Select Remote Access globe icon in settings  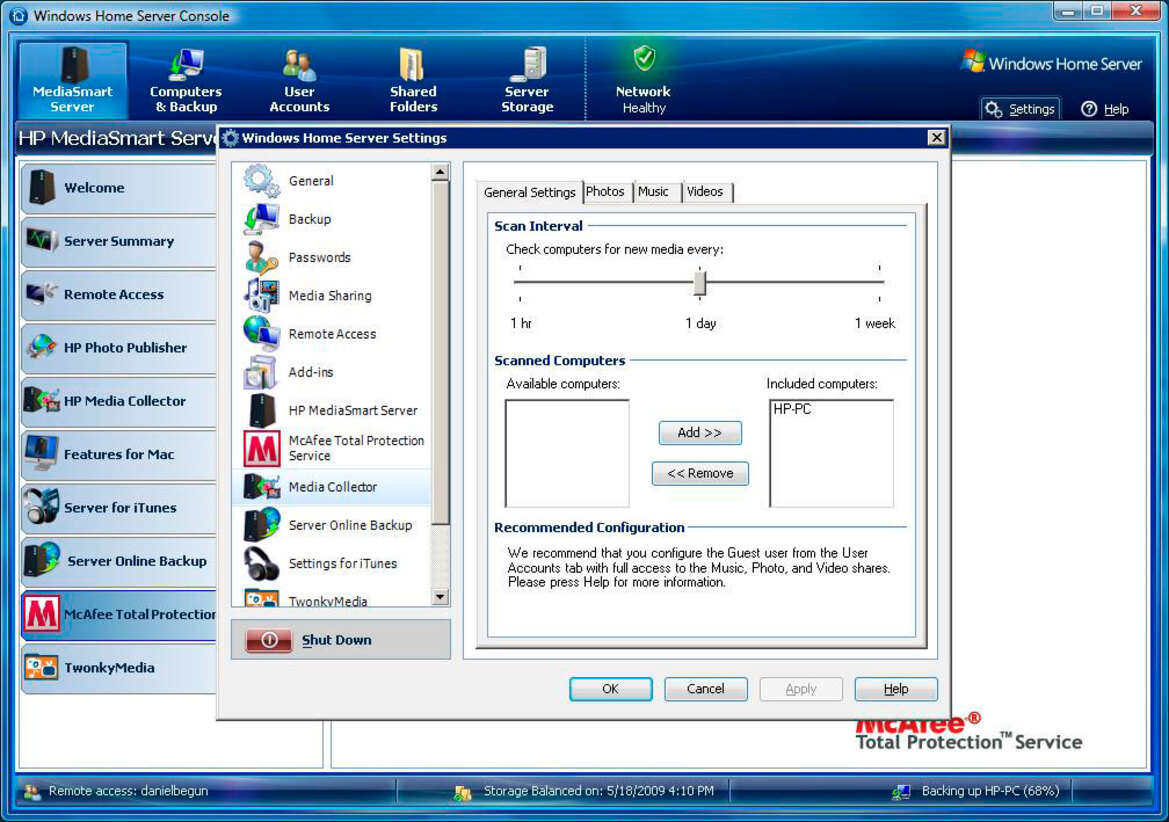click(261, 333)
